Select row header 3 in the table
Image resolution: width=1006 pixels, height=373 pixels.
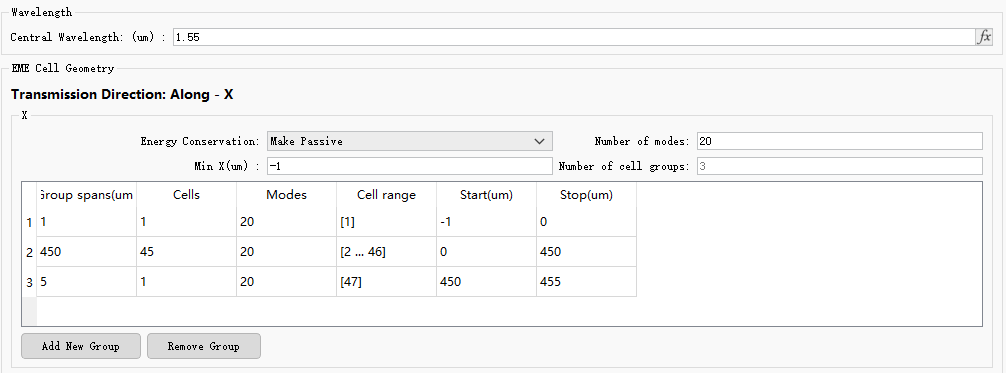(x=29, y=282)
